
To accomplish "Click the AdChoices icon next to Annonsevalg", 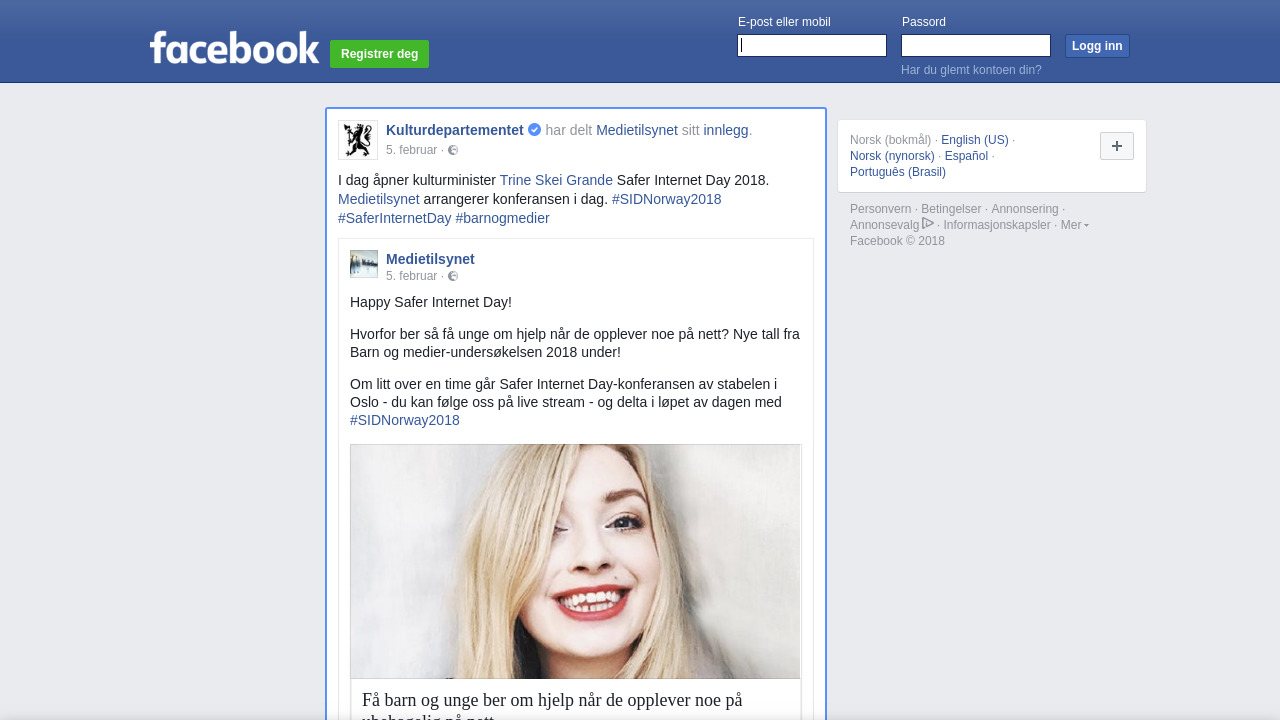I will [x=928, y=224].
